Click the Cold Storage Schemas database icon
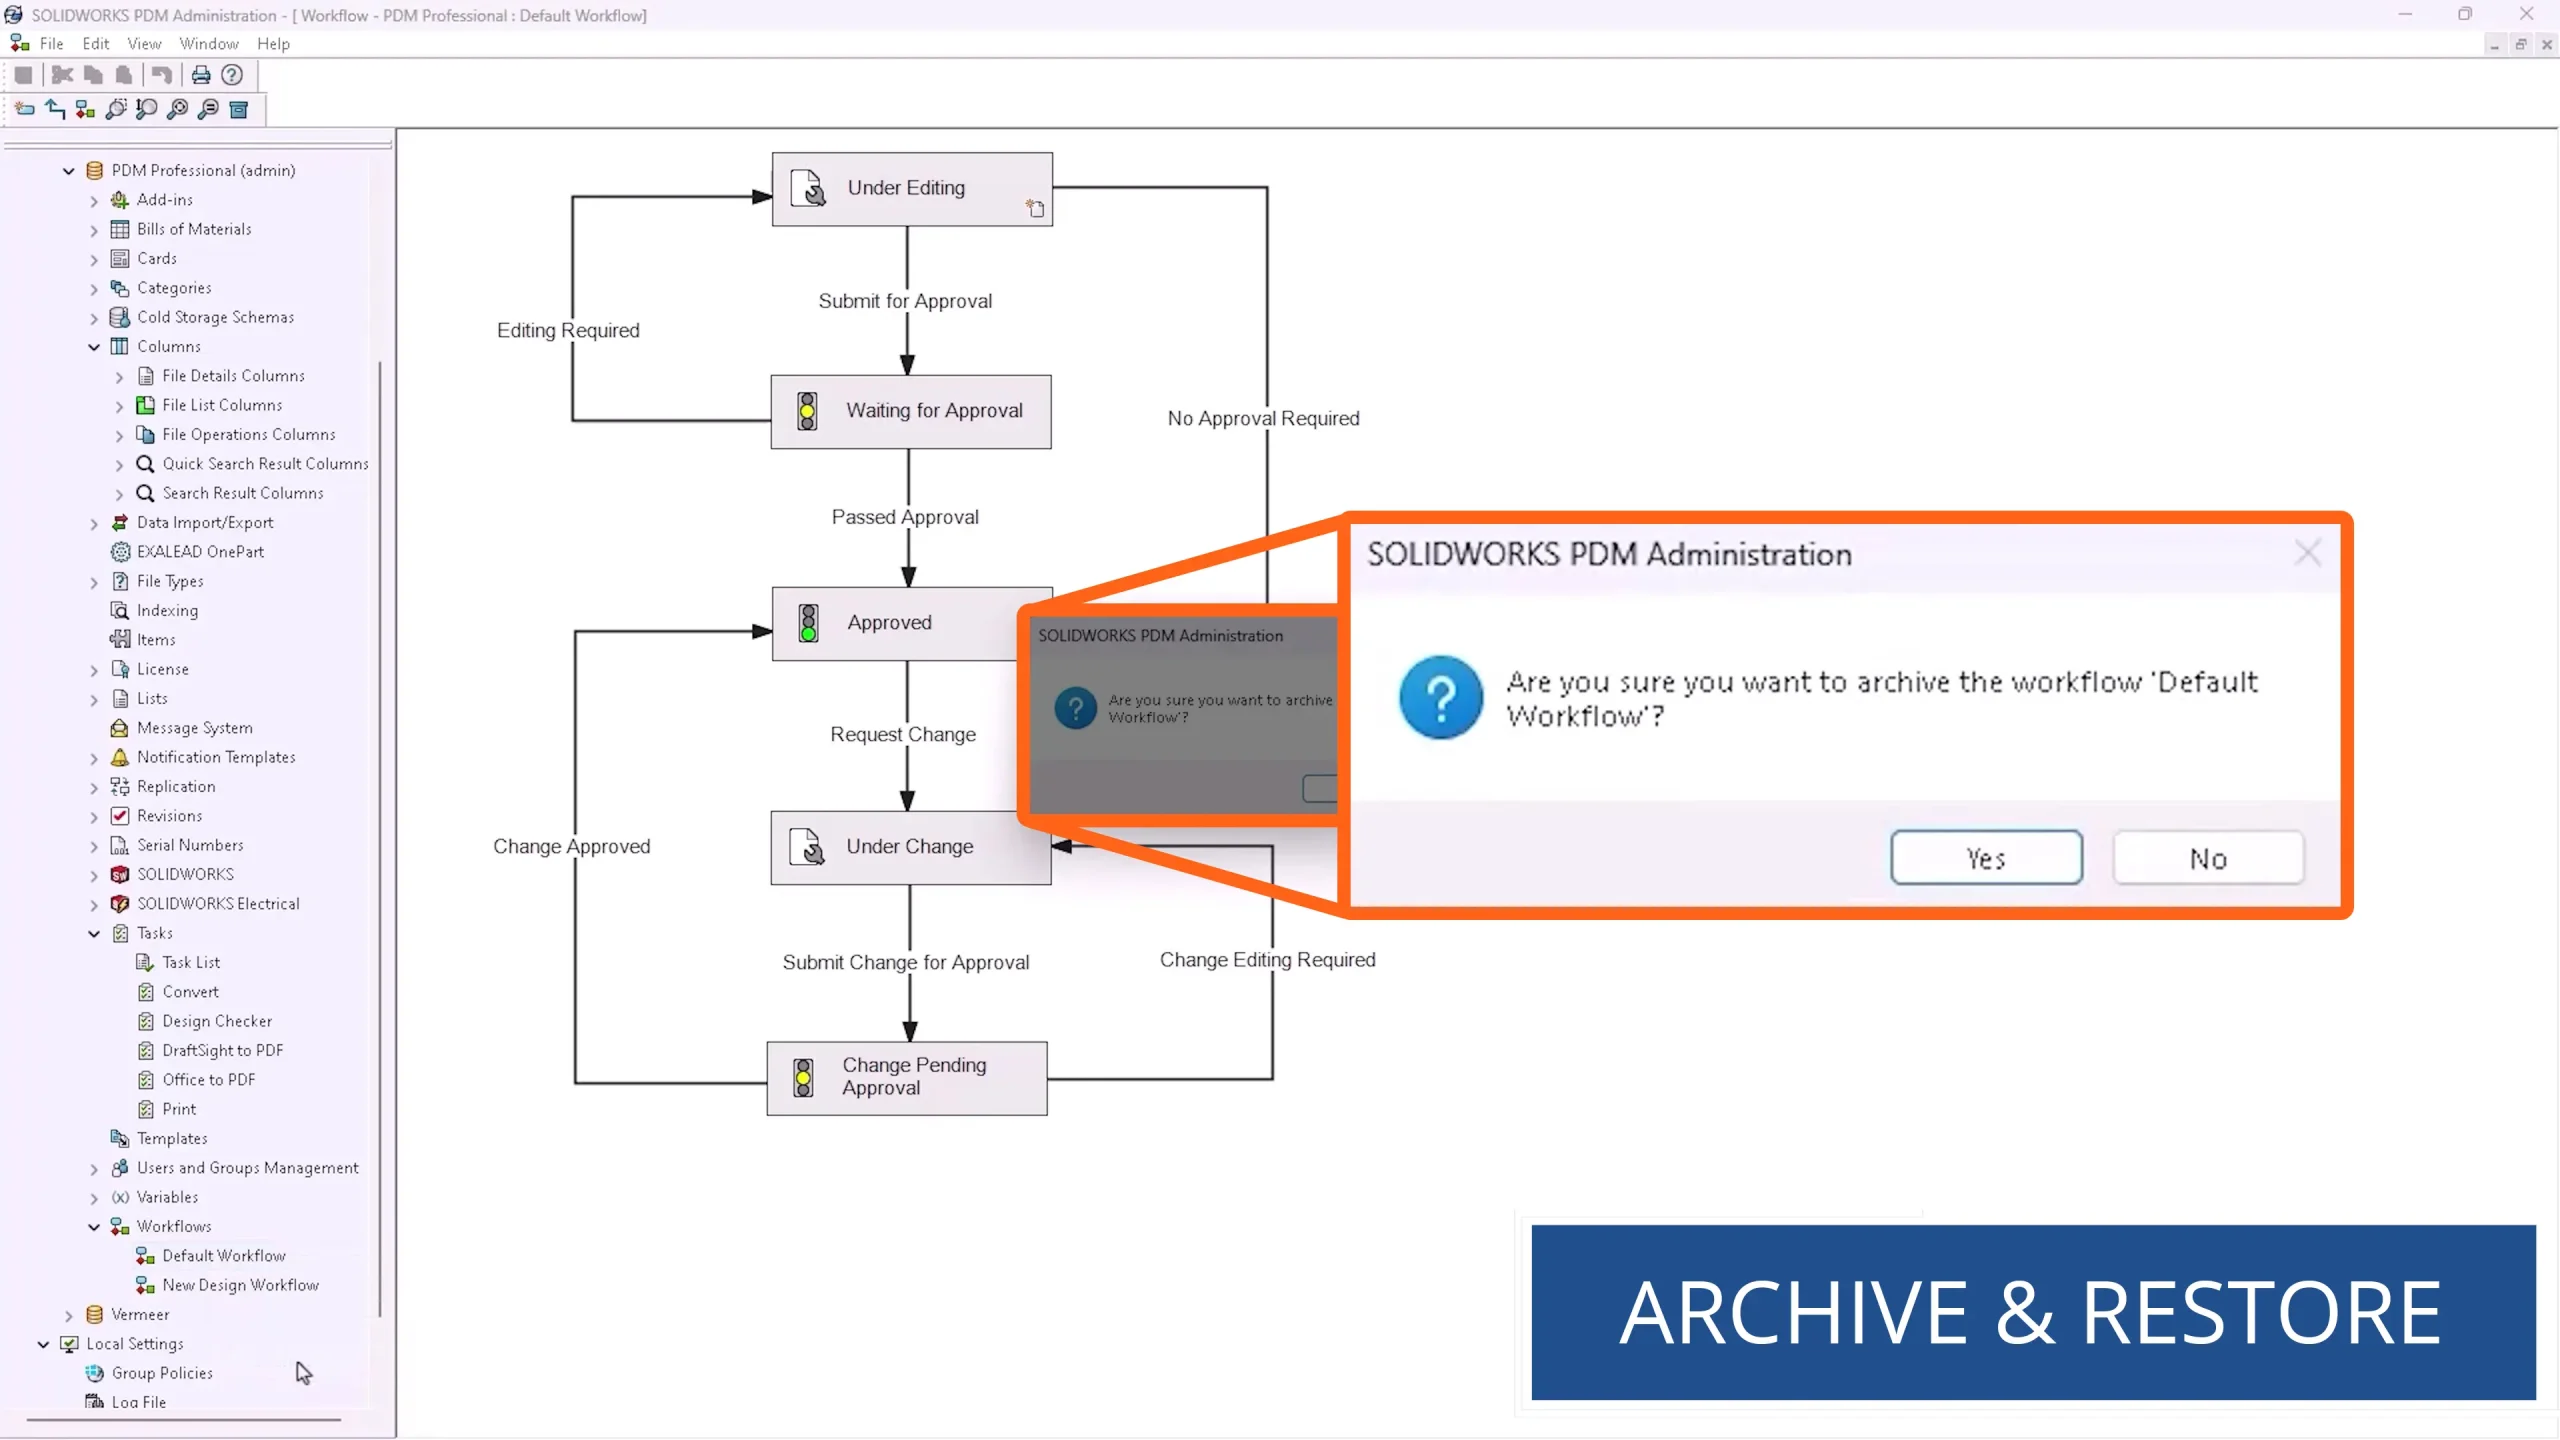Viewport: 2560px width, 1440px height. pyautogui.click(x=119, y=317)
